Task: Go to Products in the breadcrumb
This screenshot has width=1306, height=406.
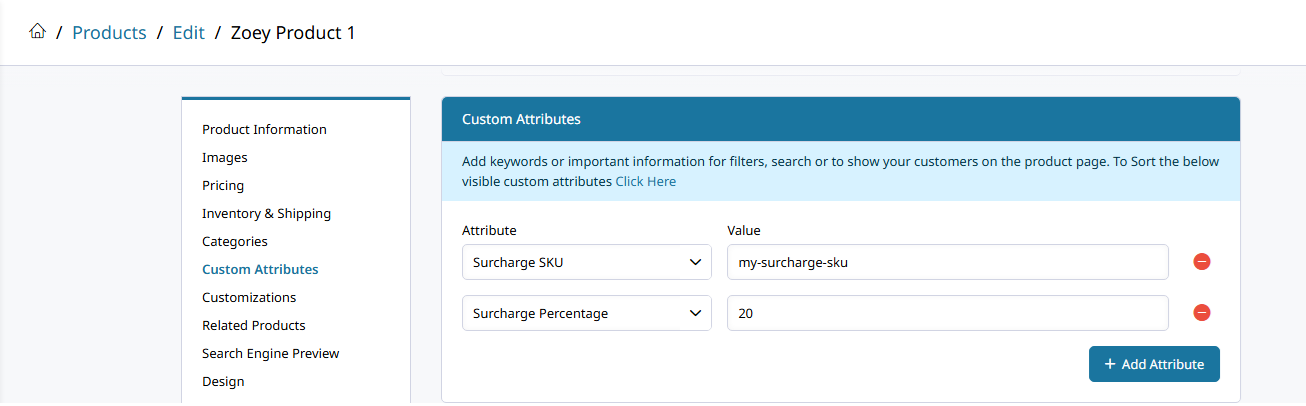Action: (109, 33)
